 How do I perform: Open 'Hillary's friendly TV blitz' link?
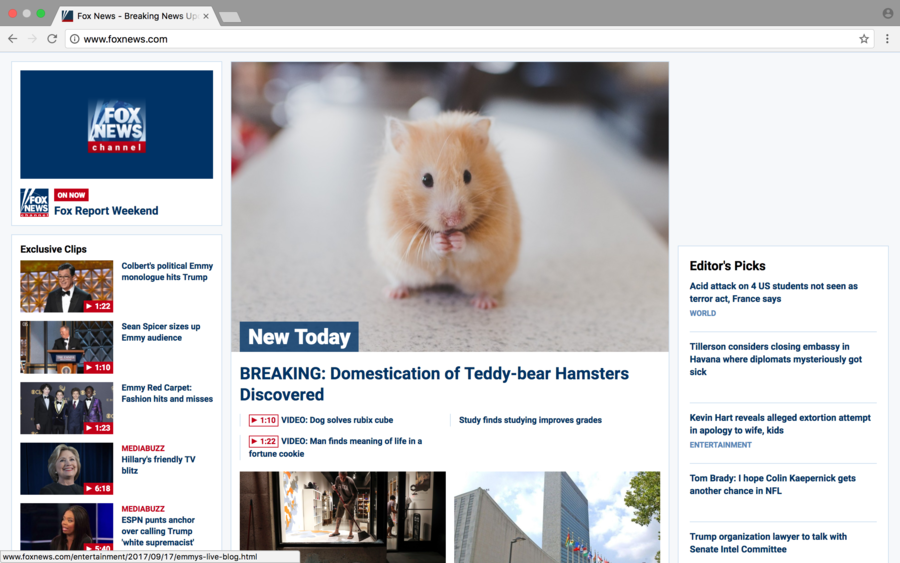158,465
